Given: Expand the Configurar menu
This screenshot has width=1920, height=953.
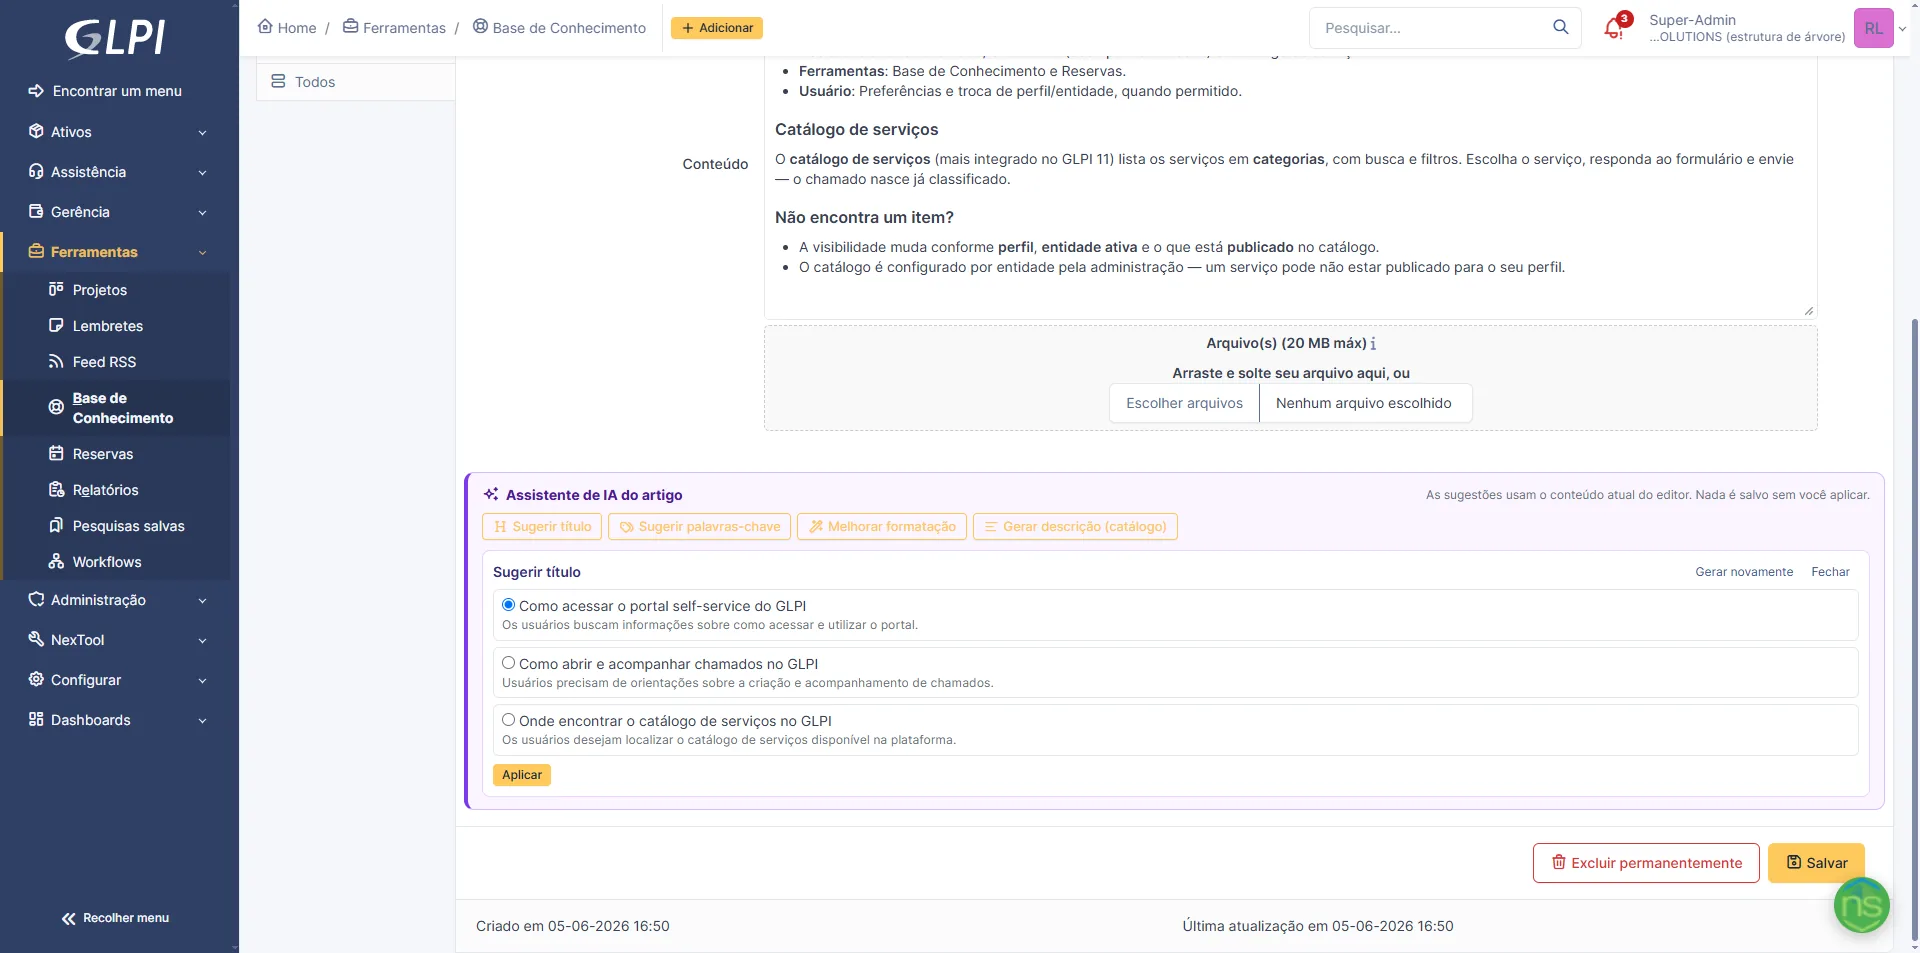Looking at the screenshot, I should coord(119,680).
